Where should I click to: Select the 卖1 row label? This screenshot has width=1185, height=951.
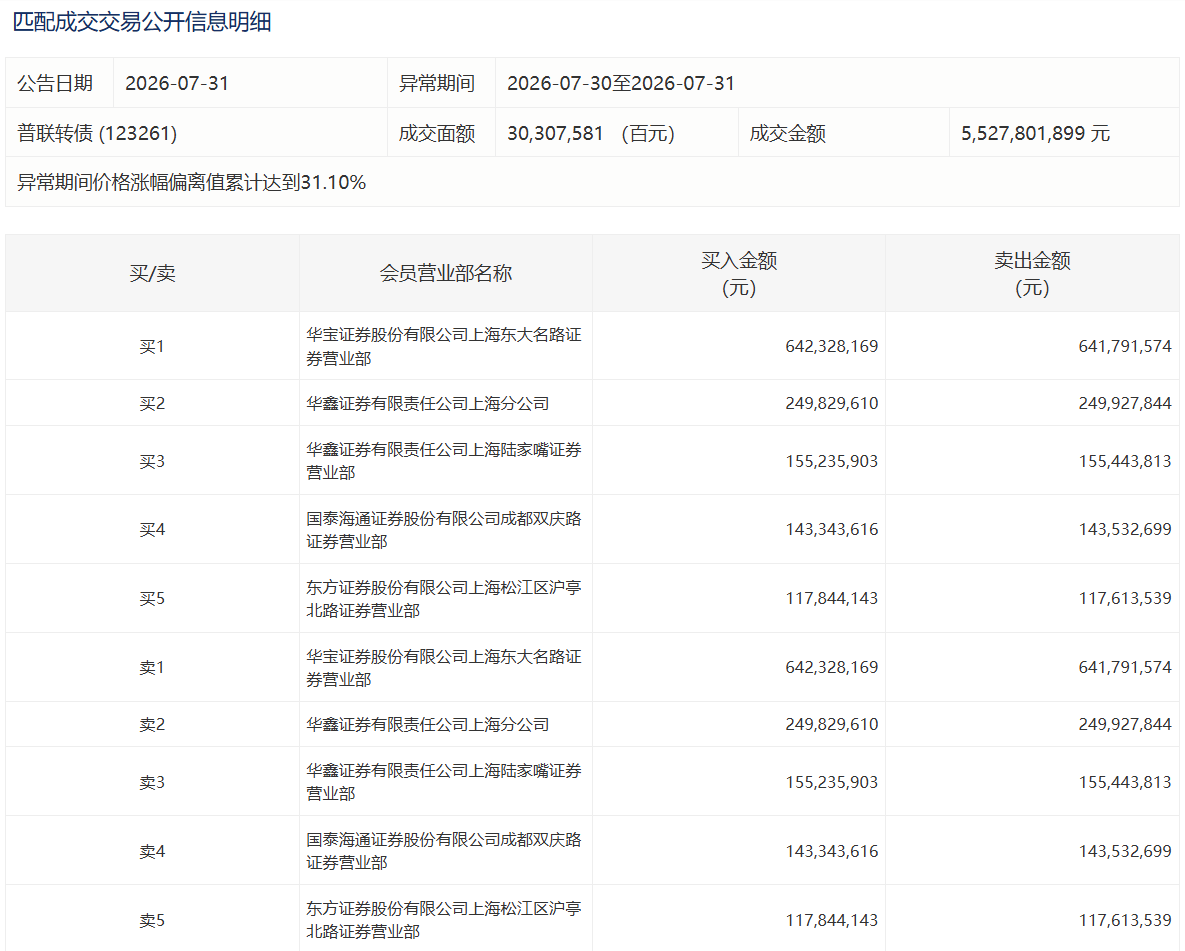[x=152, y=668]
